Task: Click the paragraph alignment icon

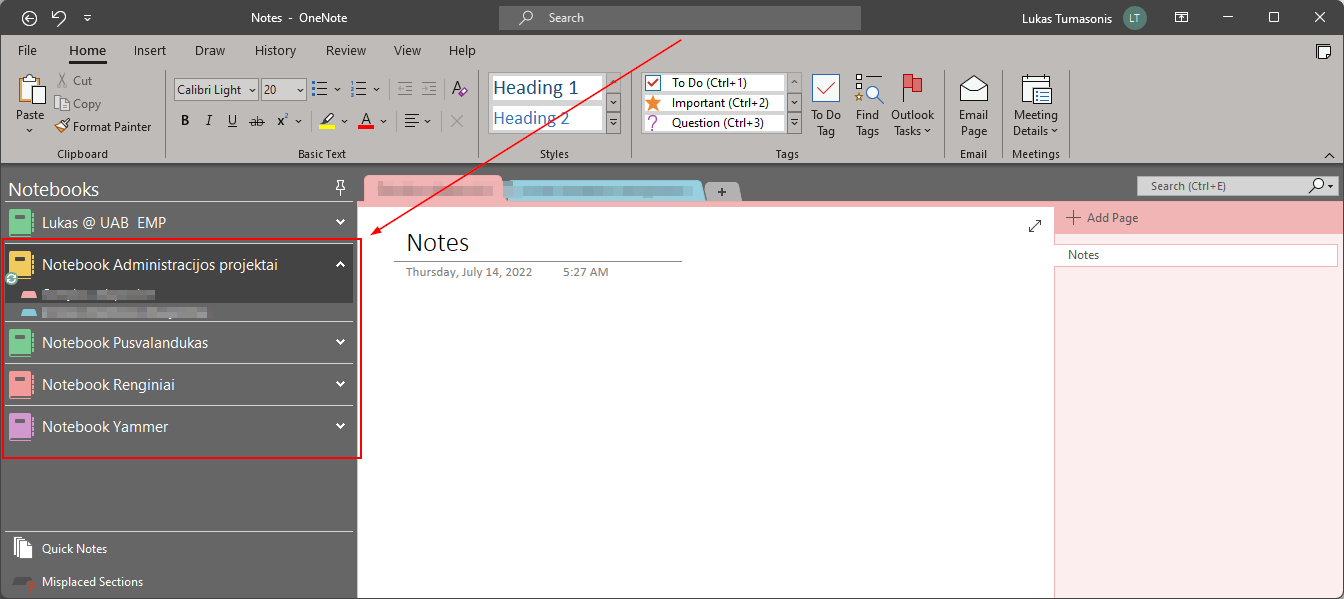Action: click(x=411, y=121)
